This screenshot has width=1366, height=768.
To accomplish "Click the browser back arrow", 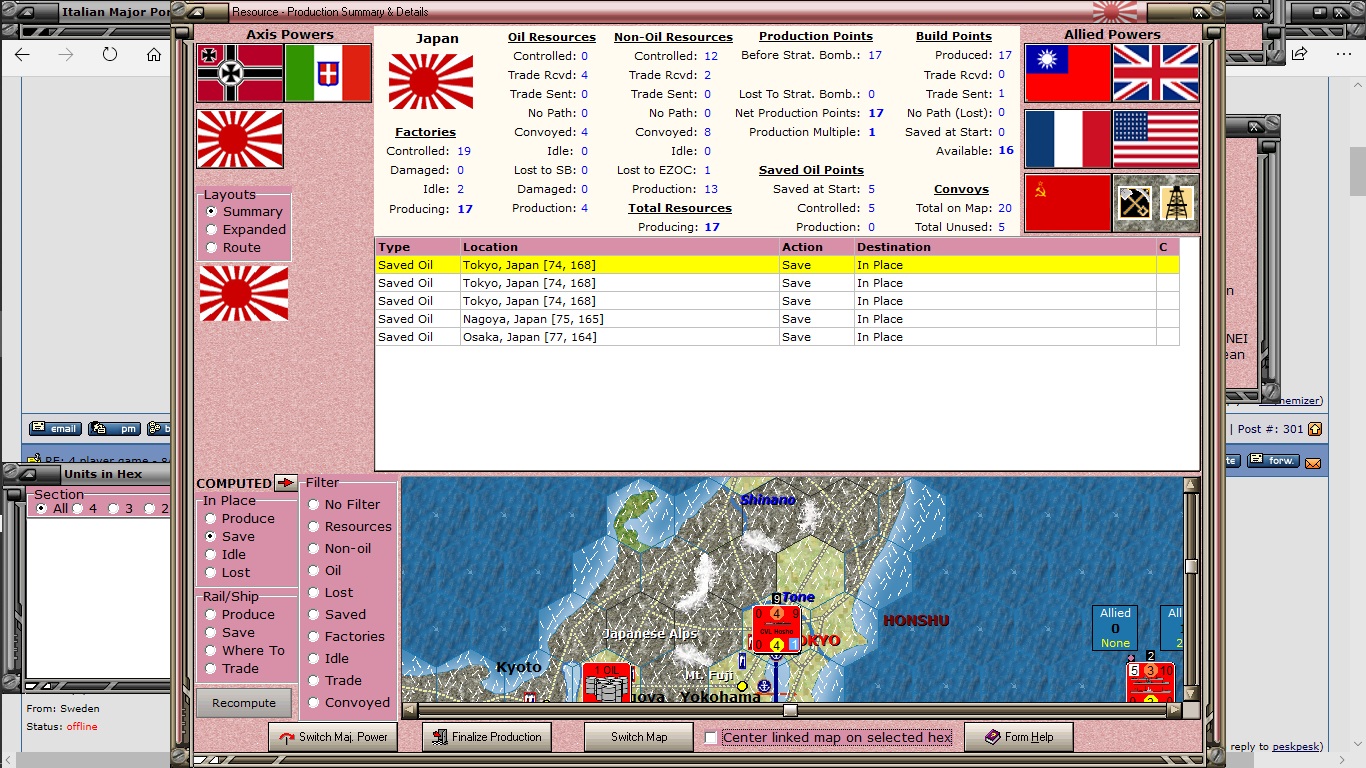I will point(22,54).
